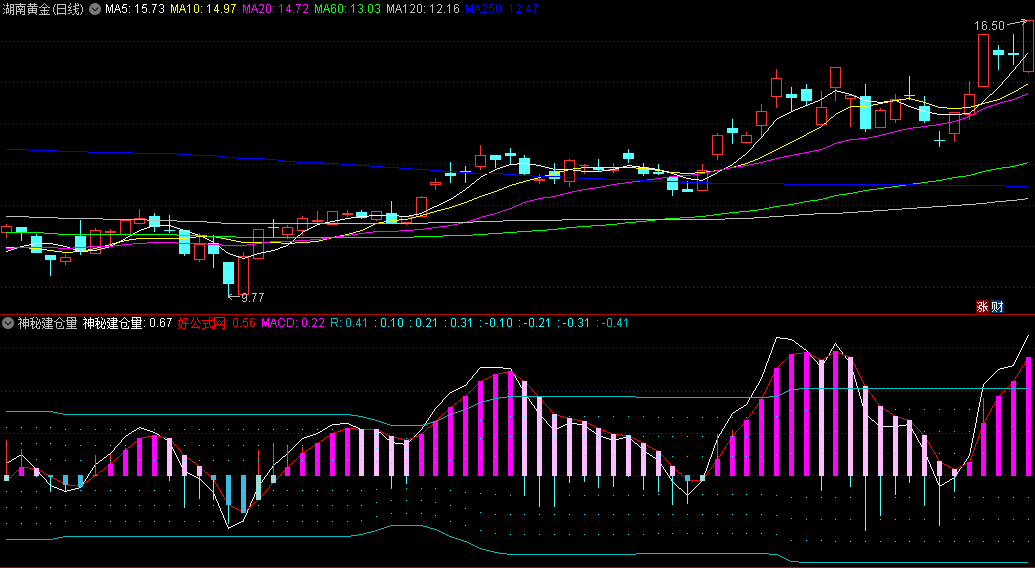
Task: Select the MA250: 12.47 label
Action: click(x=501, y=9)
